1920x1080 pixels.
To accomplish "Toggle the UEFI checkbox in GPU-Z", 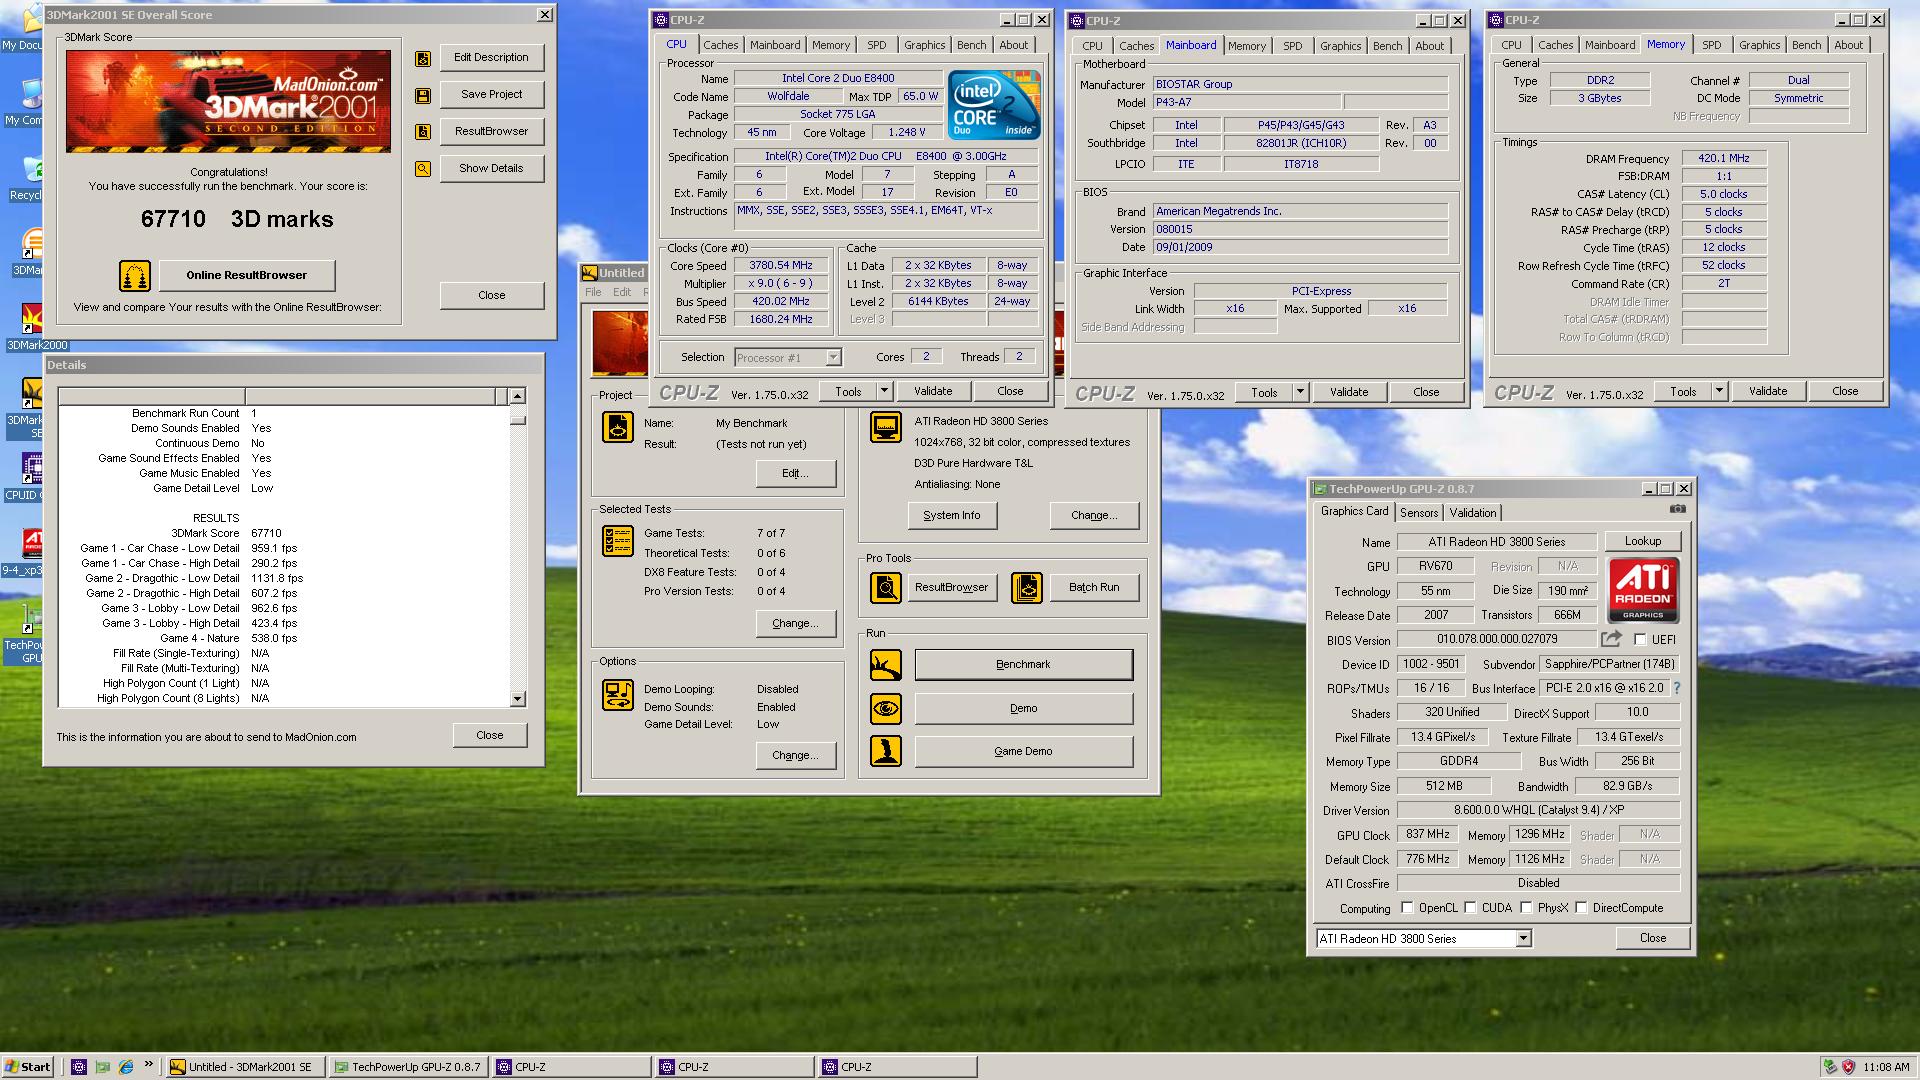I will tap(1640, 639).
